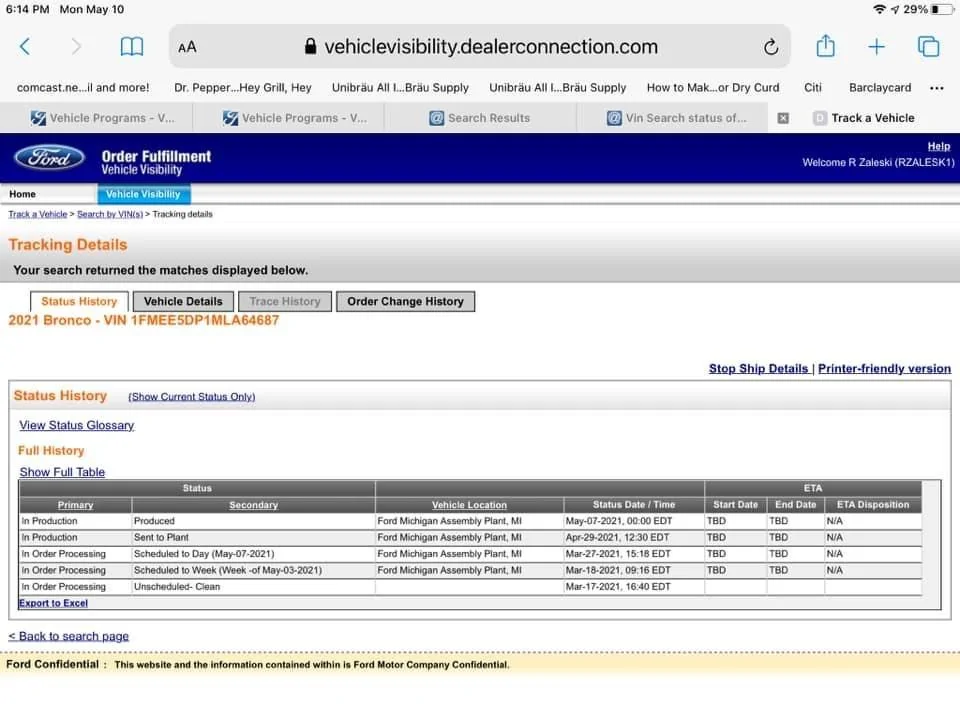Click the Show Full Table link
This screenshot has height=720, width=960.
[x=62, y=472]
